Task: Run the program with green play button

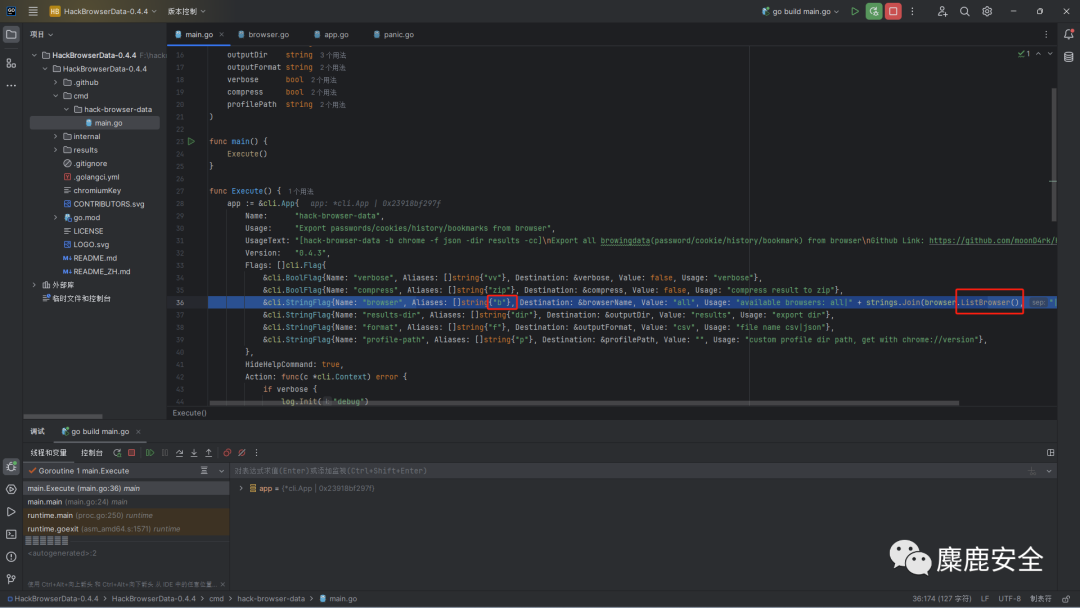Action: [855, 10]
